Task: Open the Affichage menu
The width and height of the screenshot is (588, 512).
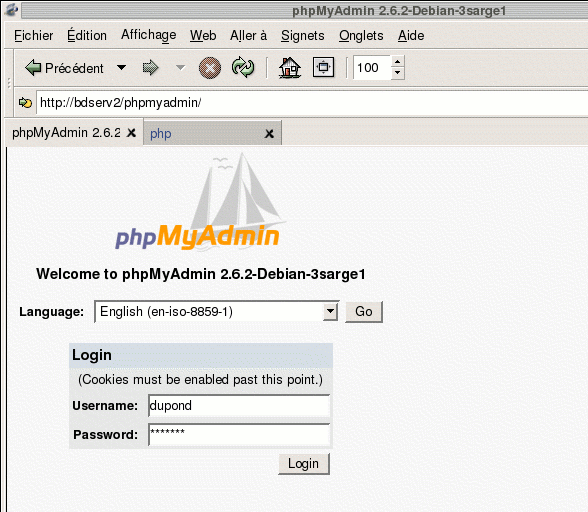Action: click(x=148, y=35)
